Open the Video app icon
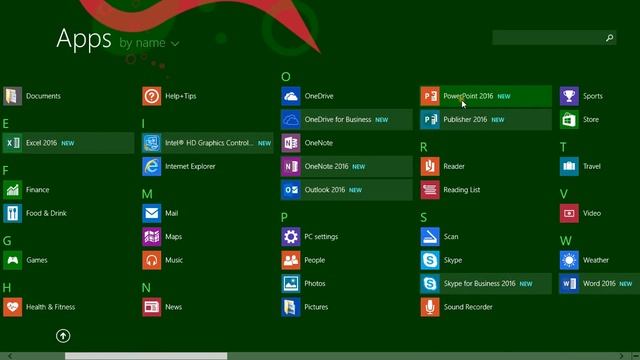 (x=569, y=213)
